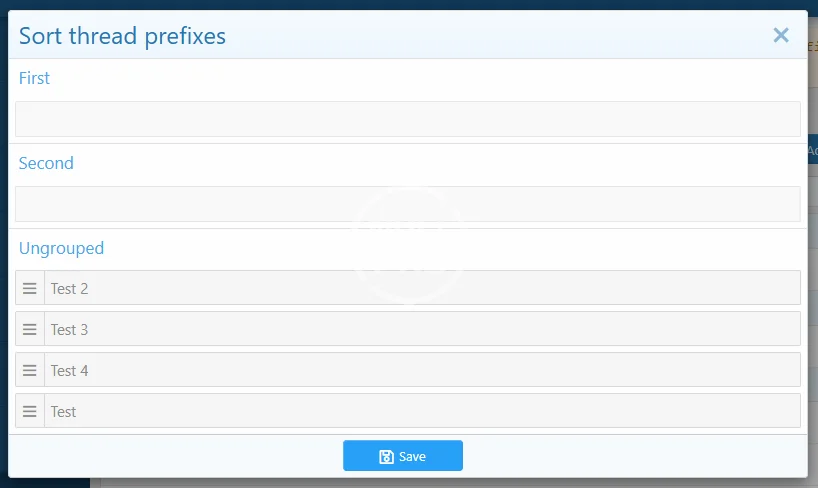This screenshot has width=818, height=488.
Task: Click the floppy disk icon on Save
Action: [386, 456]
